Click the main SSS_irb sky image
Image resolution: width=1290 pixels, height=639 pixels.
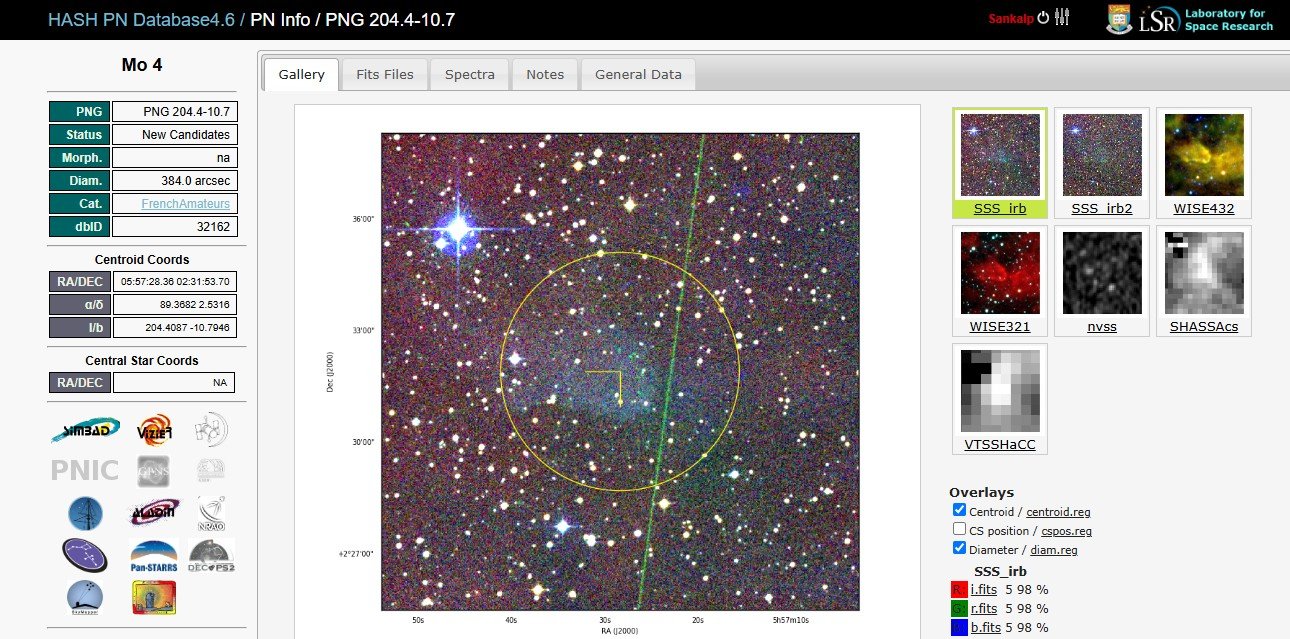pos(620,371)
